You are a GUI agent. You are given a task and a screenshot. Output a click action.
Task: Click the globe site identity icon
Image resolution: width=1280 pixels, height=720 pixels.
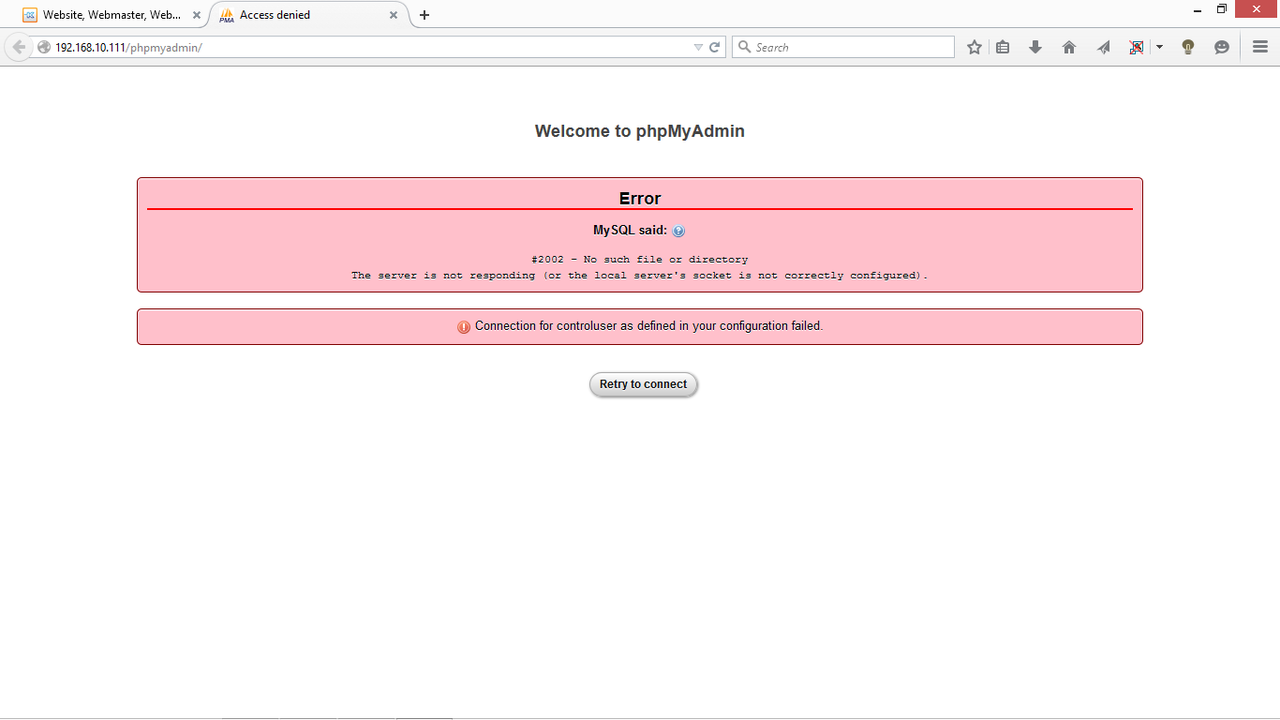click(44, 47)
